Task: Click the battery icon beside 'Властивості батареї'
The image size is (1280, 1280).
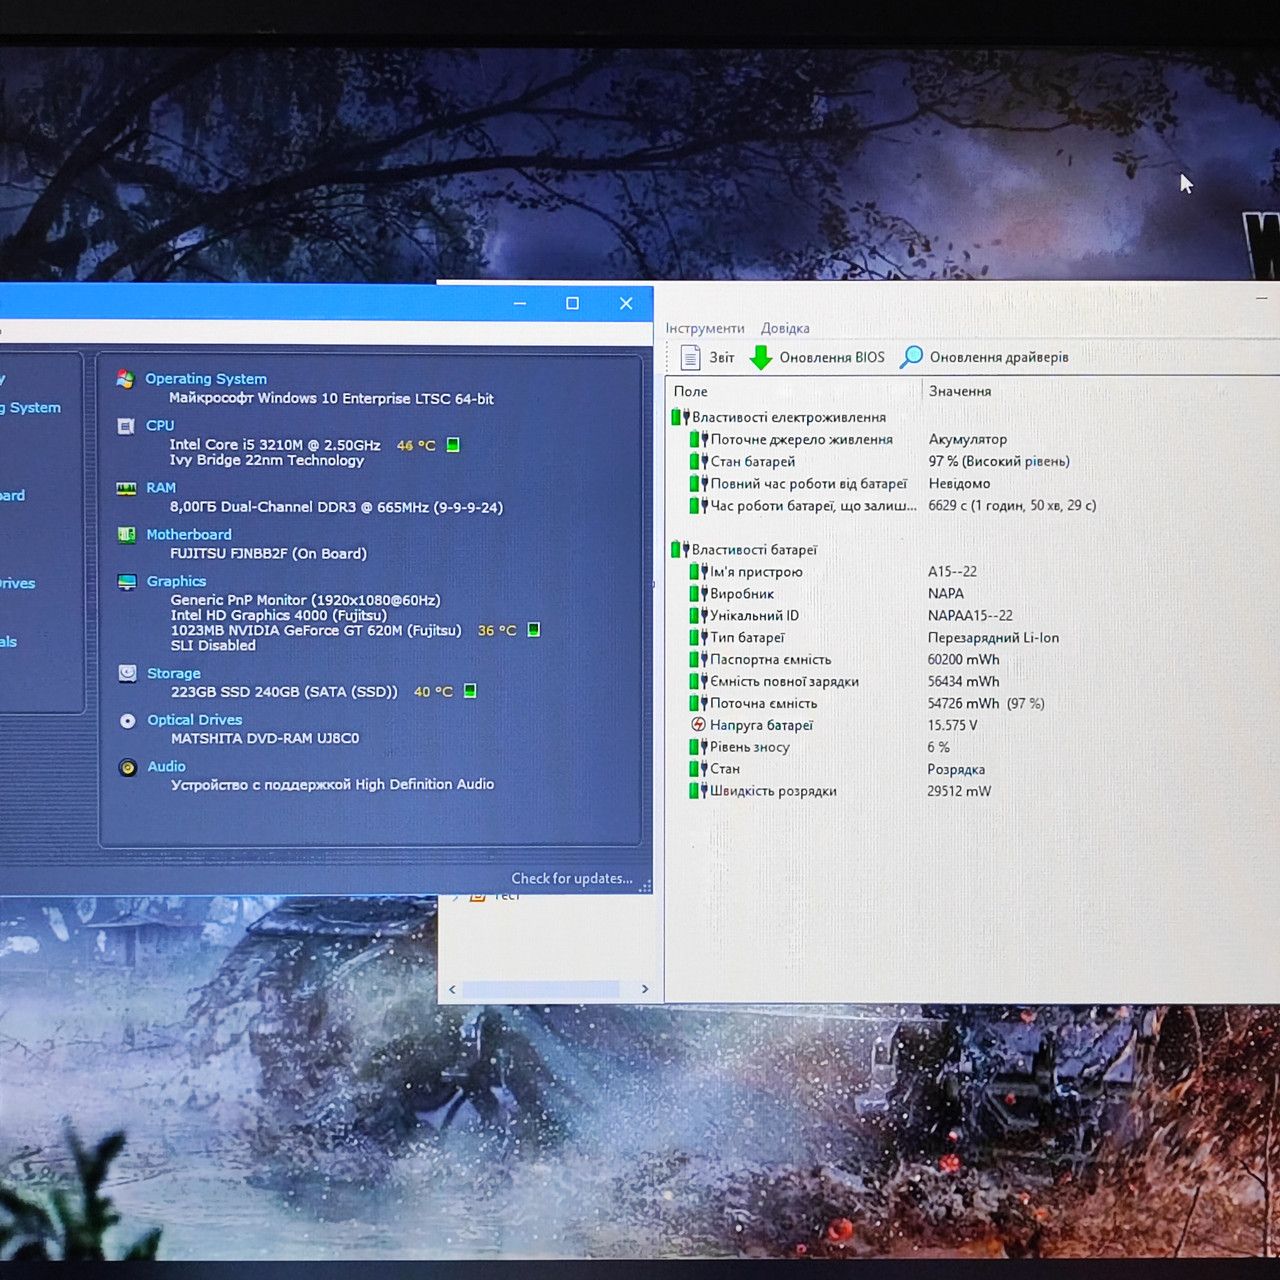Action: click(x=680, y=549)
